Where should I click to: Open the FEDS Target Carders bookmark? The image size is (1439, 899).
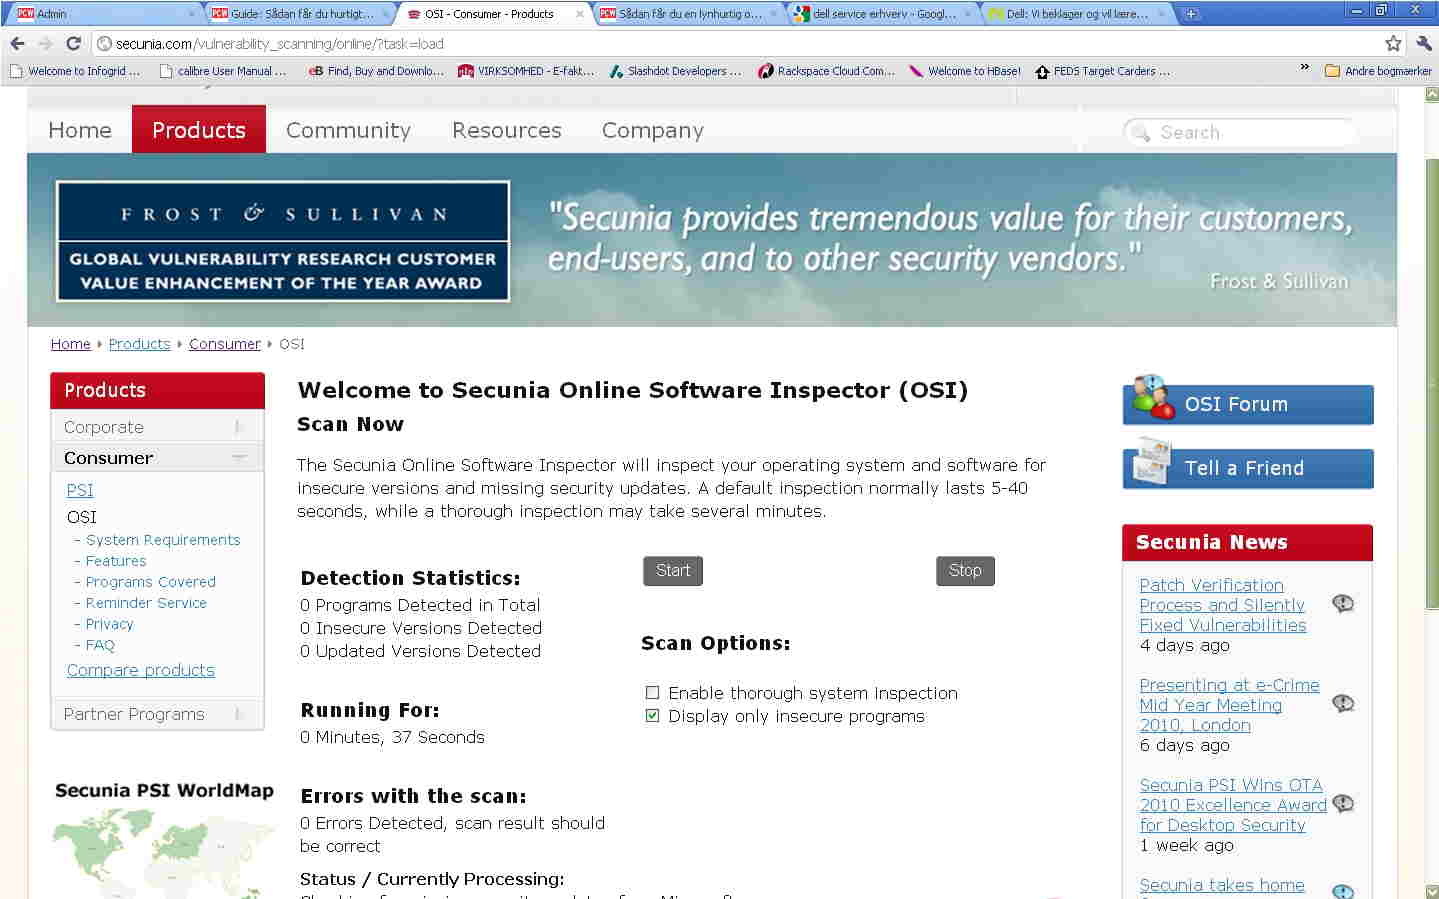click(1102, 71)
